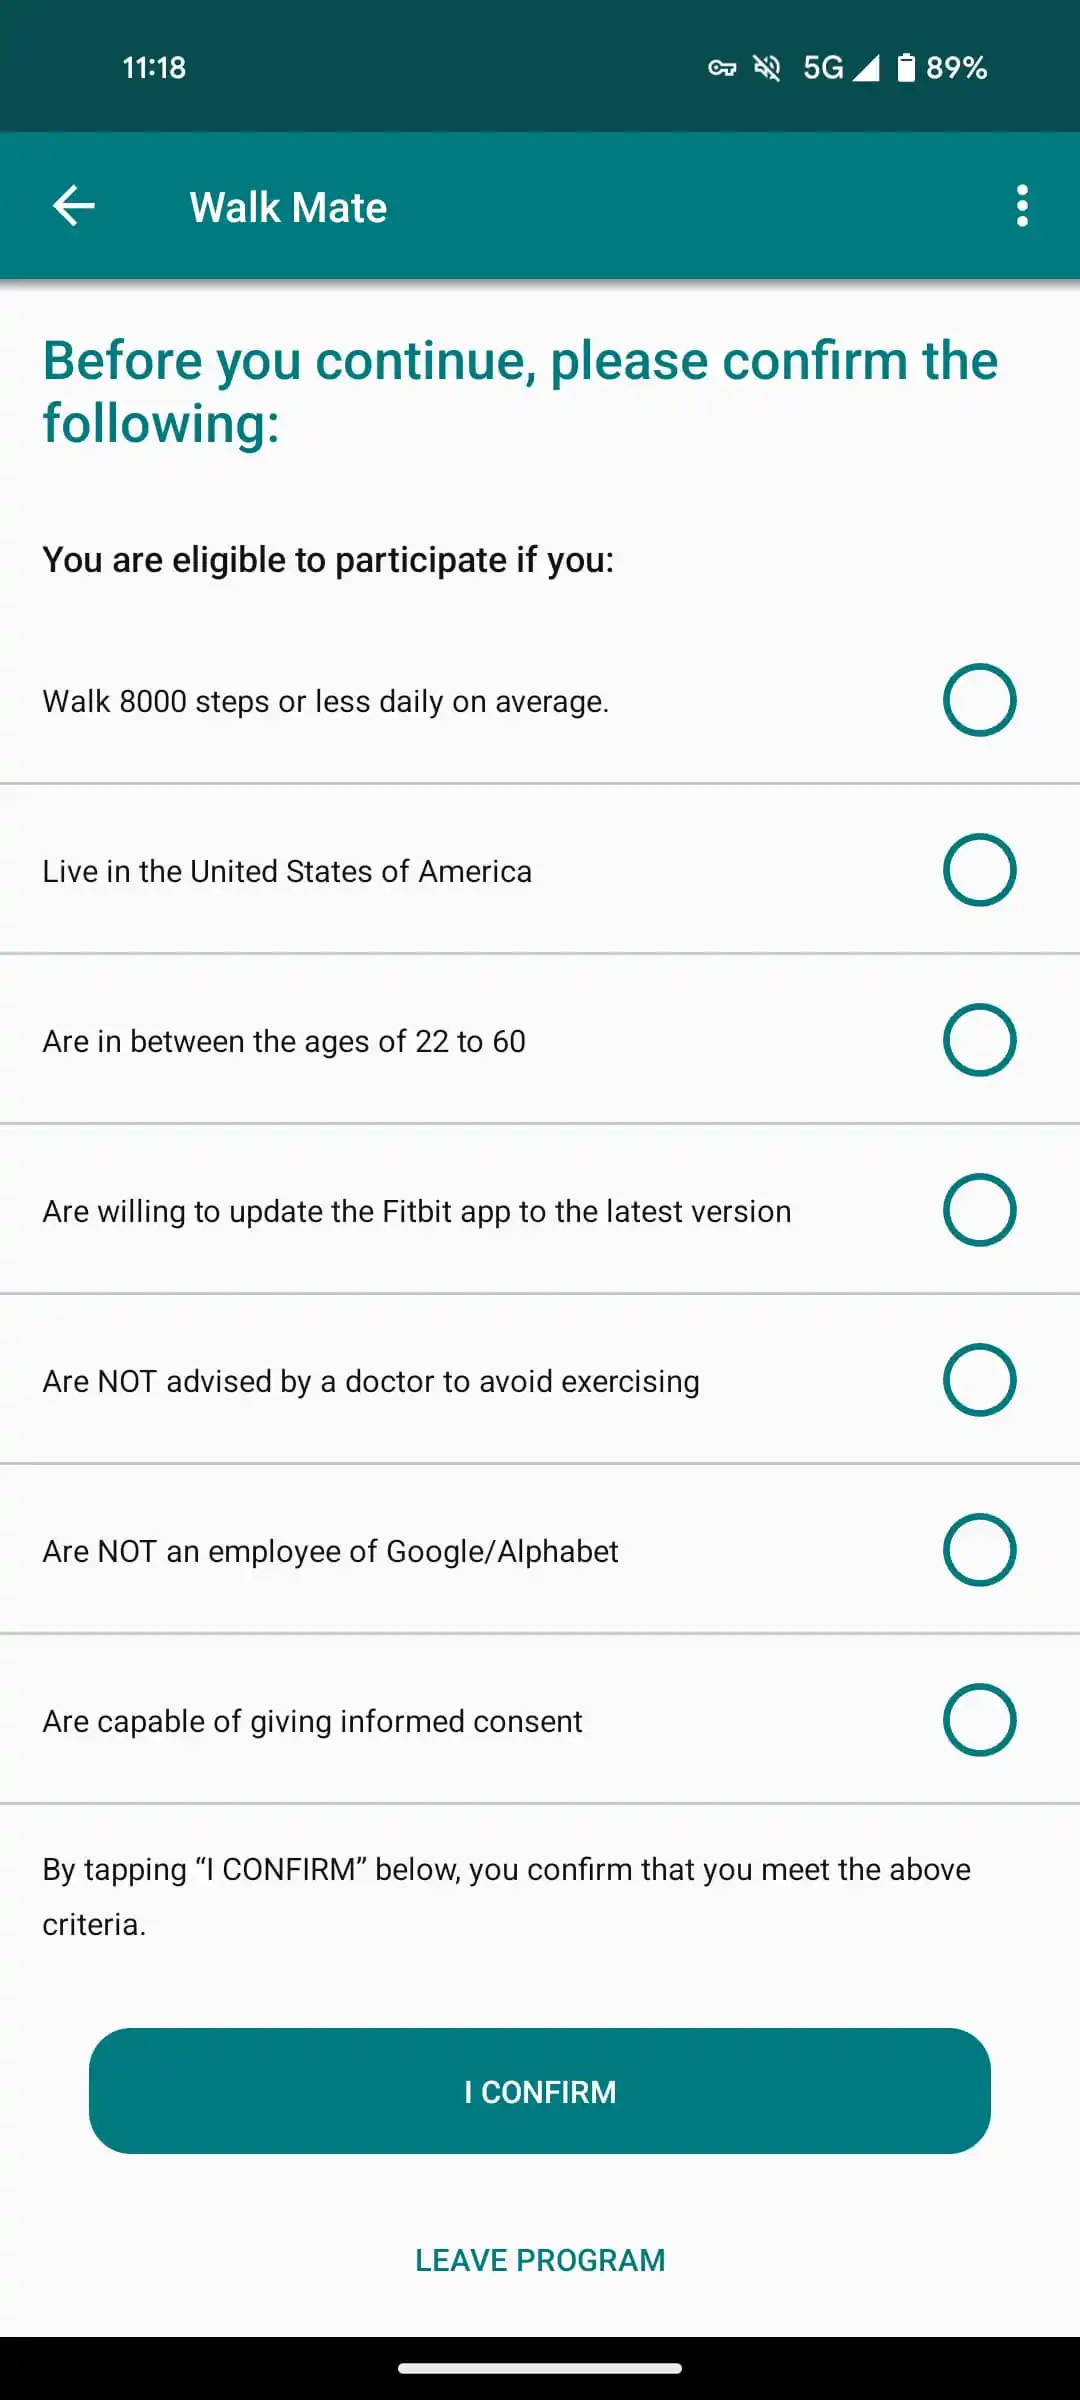Select the 'Walk 8000 steps or less' circle
The height and width of the screenshot is (2400, 1080).
pyautogui.click(x=979, y=700)
